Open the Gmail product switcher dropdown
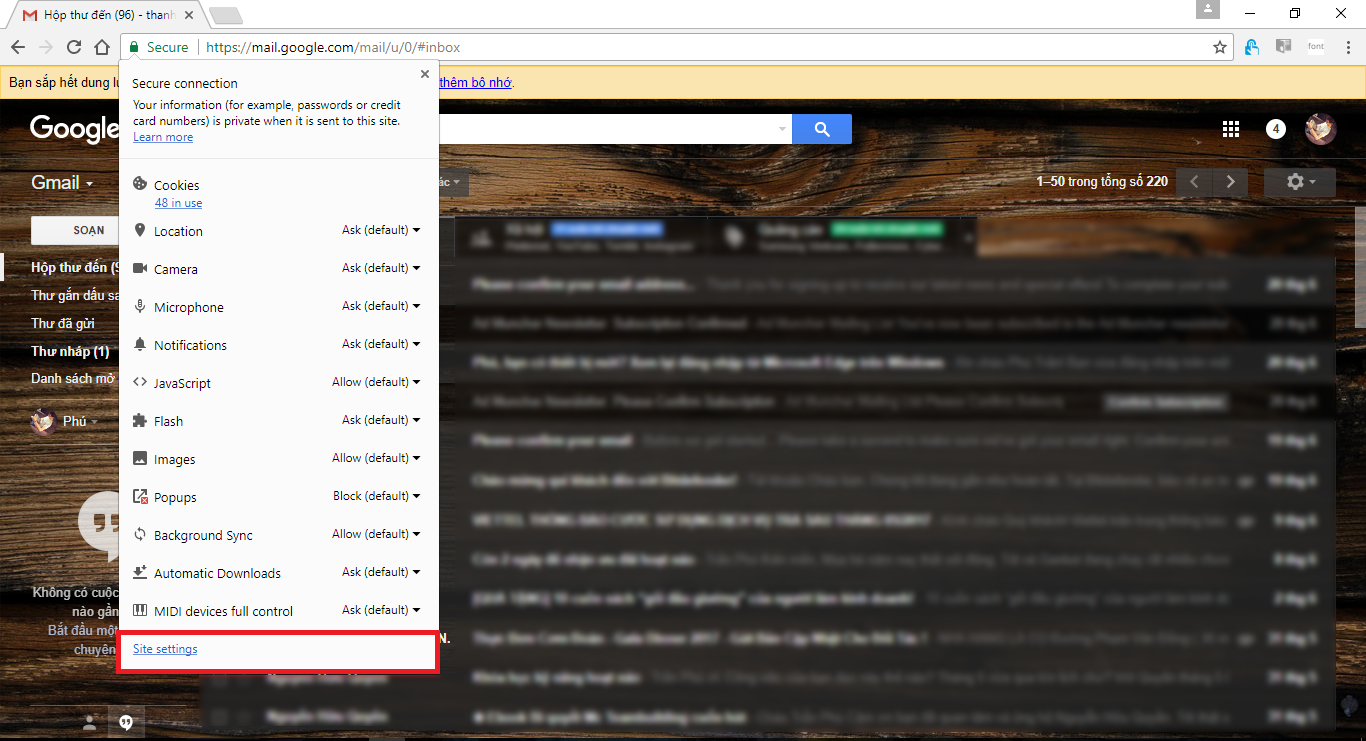Image resolution: width=1366 pixels, height=741 pixels. (x=62, y=183)
